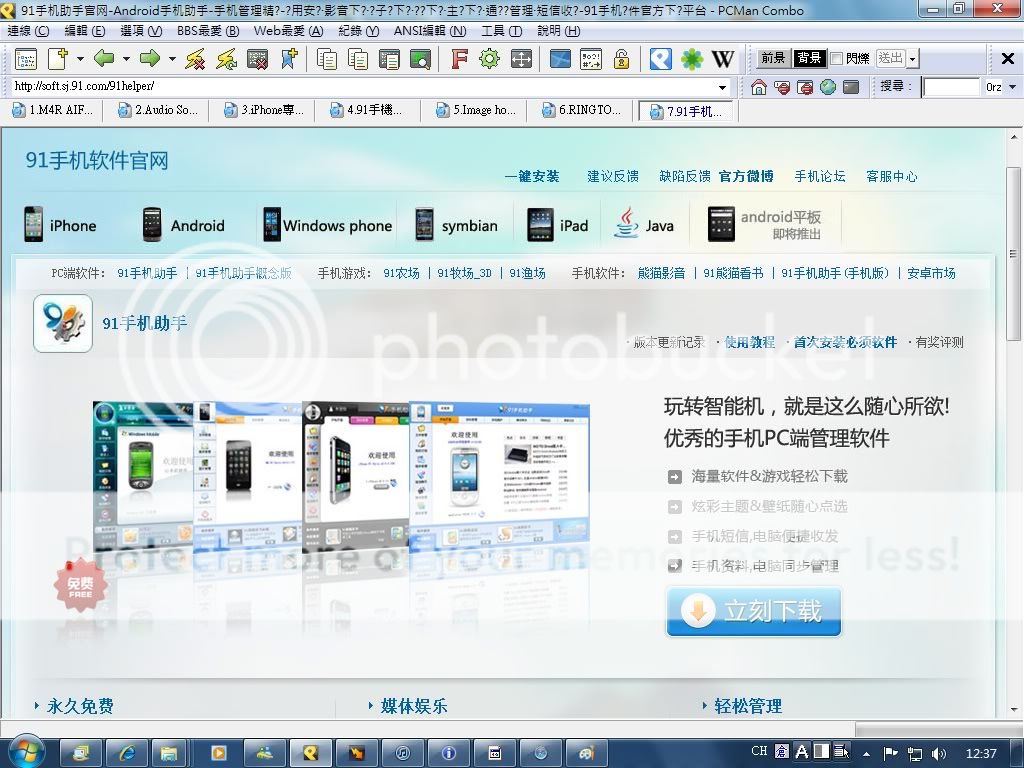This screenshot has height=768, width=1024.
Task: Click the green flower ICQ icon
Action: point(692,59)
